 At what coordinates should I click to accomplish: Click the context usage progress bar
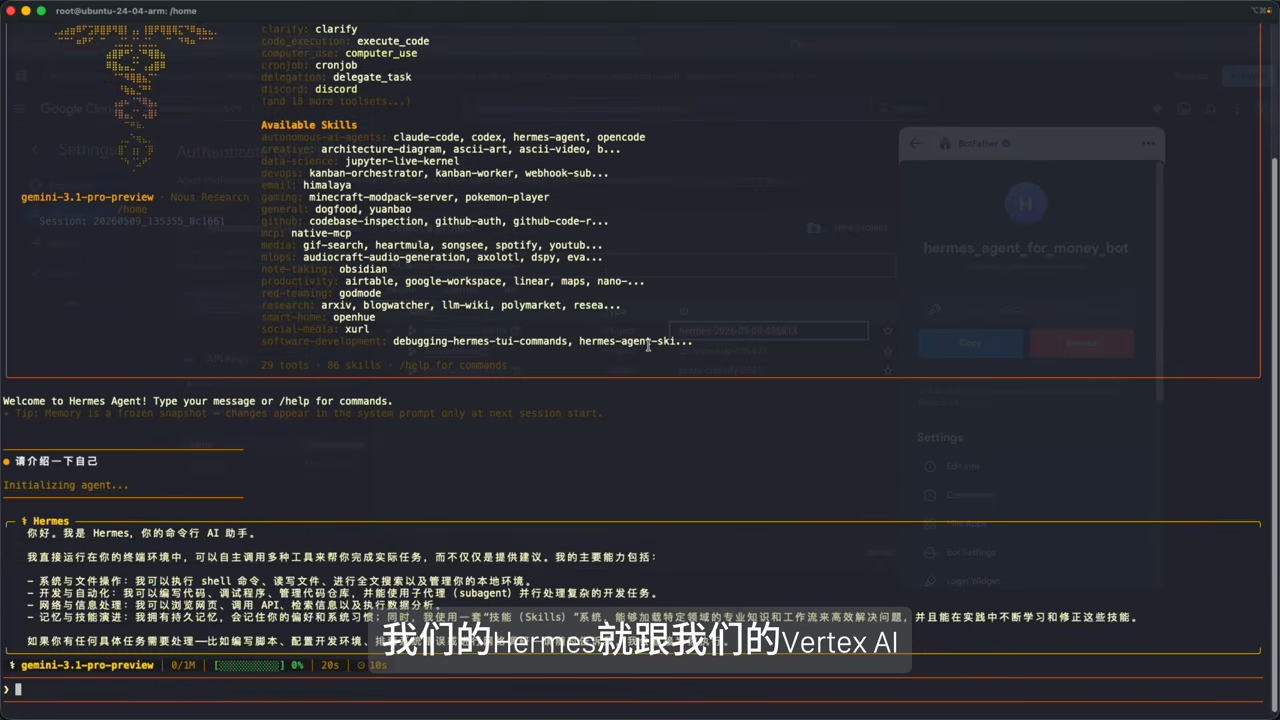(x=248, y=665)
